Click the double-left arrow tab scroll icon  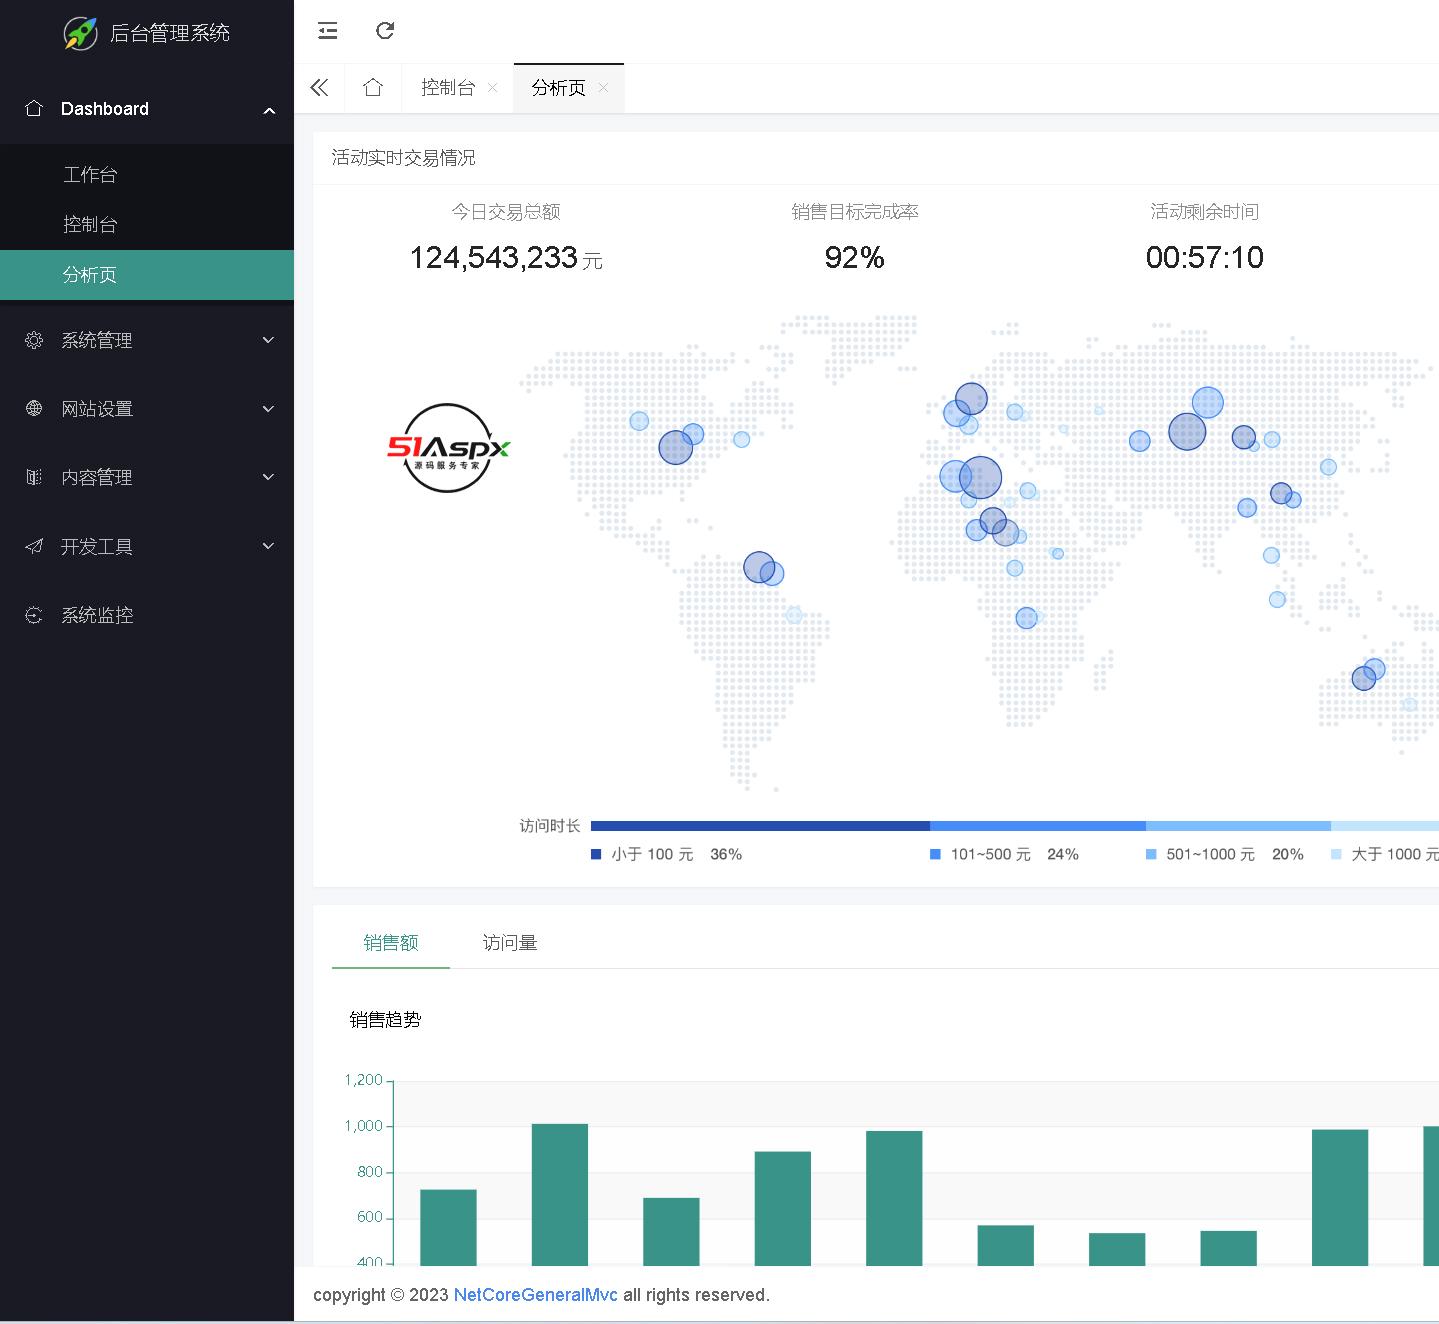pos(319,88)
